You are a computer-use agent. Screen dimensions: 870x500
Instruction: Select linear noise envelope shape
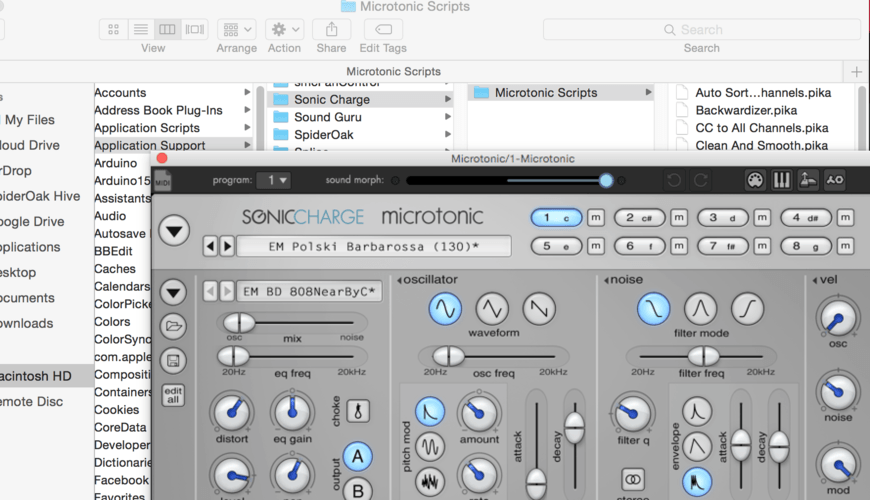(x=697, y=446)
